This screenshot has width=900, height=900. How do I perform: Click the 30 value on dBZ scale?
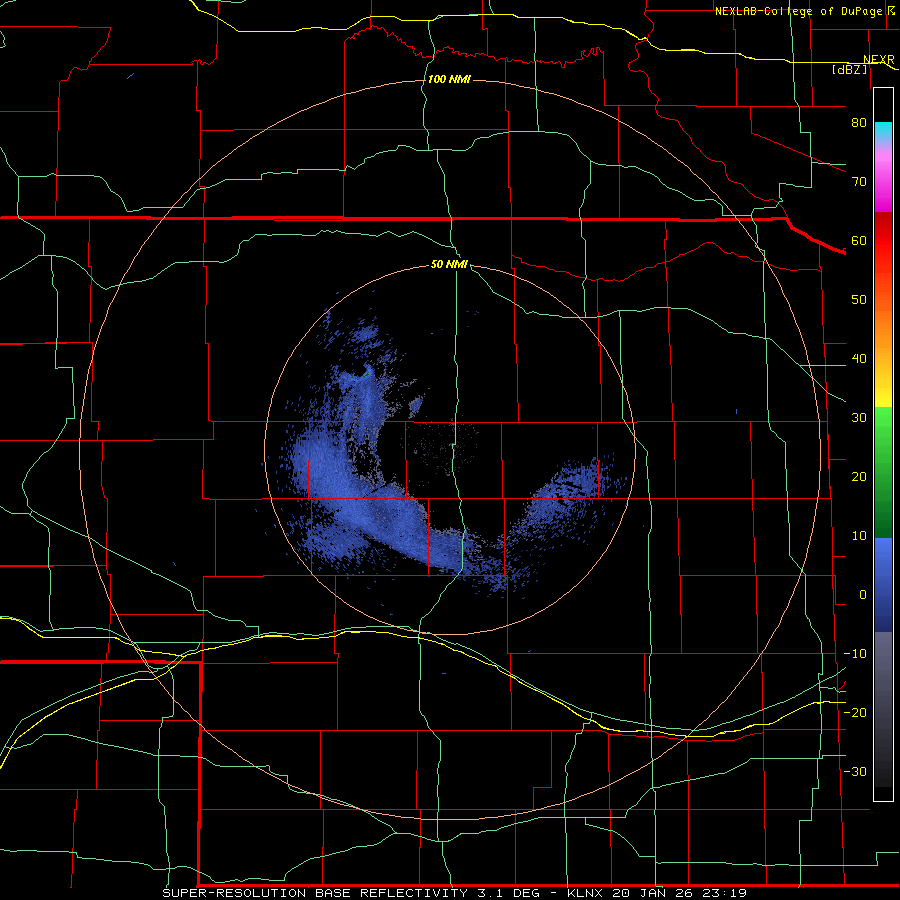[x=859, y=418]
